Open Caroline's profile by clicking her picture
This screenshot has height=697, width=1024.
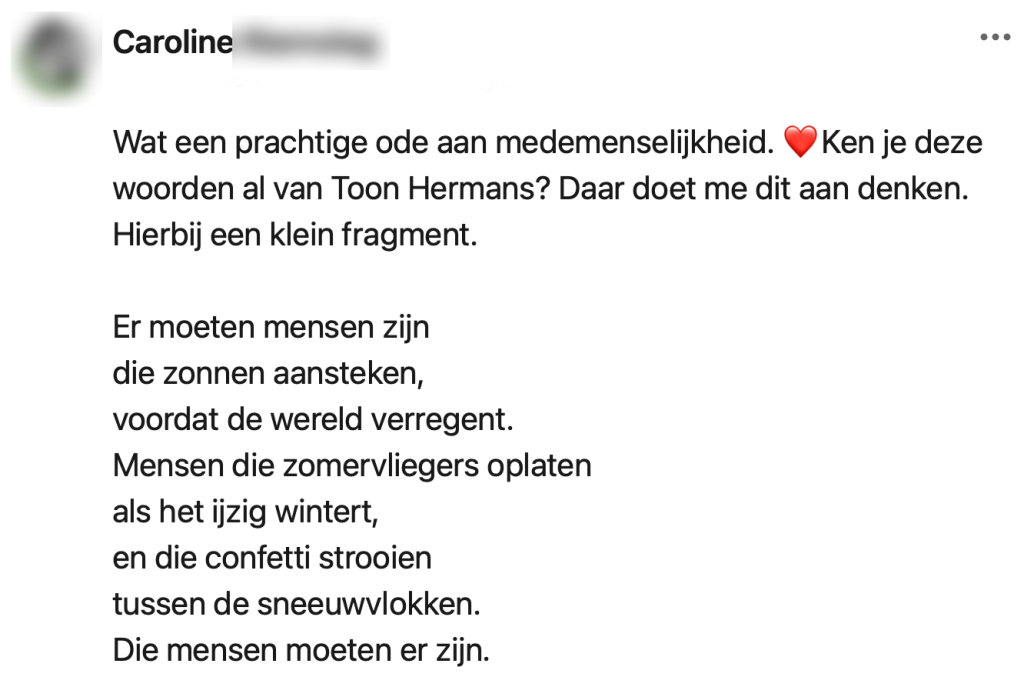pos(55,55)
